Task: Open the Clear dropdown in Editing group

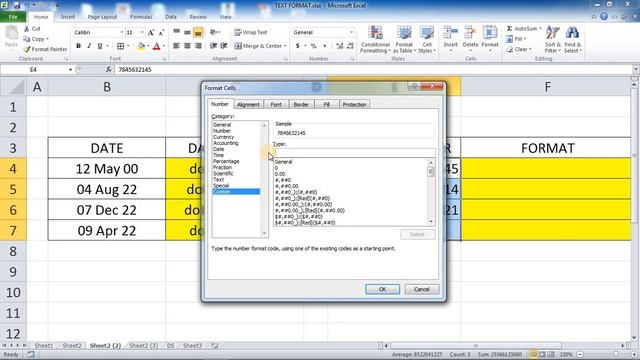Action: 519,49
